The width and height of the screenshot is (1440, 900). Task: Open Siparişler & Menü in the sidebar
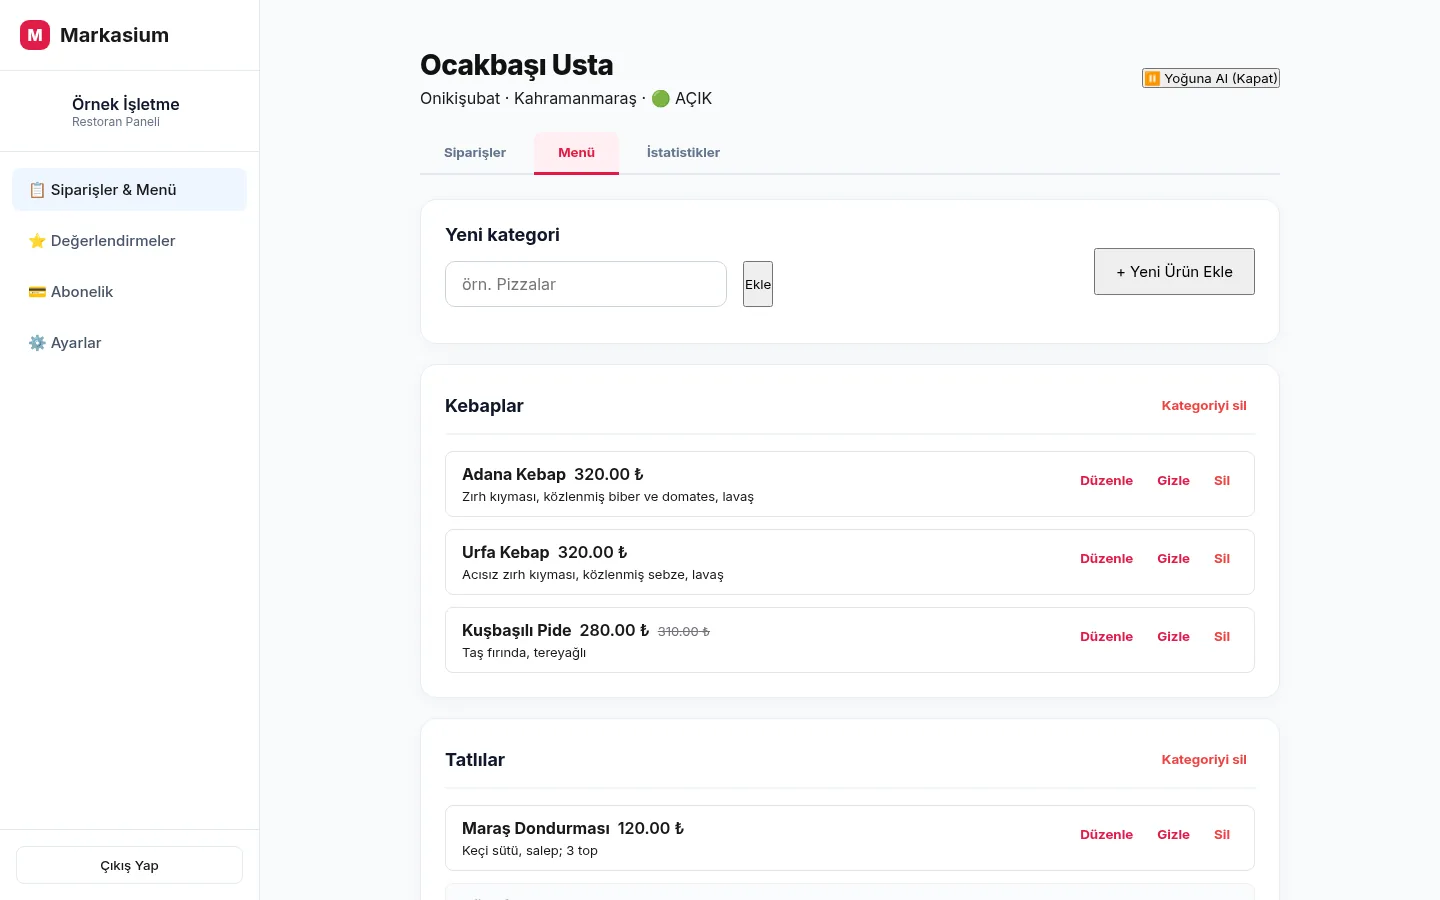pos(129,190)
